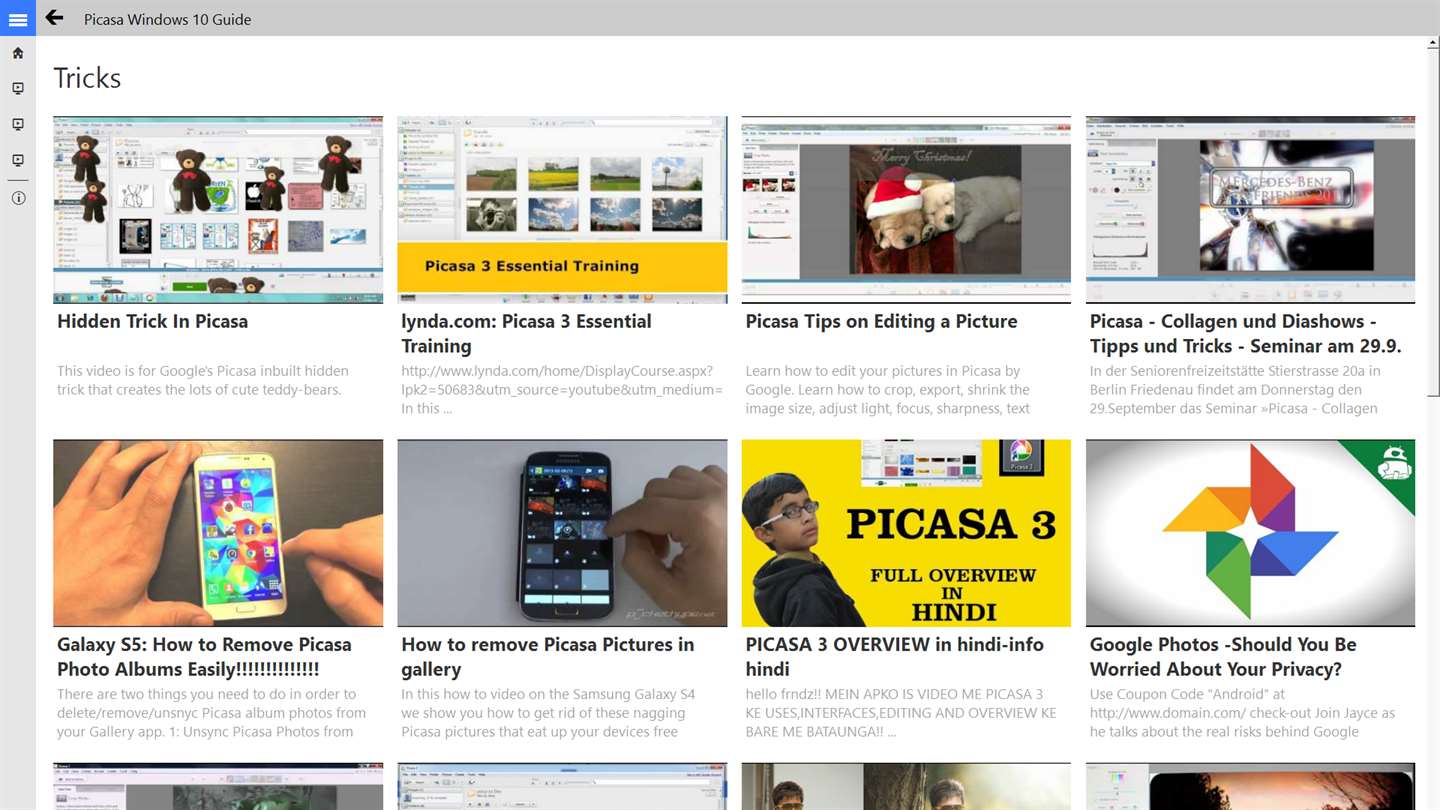Open the "Hidden Trick In Picasa" title
Viewport: 1440px width, 810px height.
click(152, 321)
